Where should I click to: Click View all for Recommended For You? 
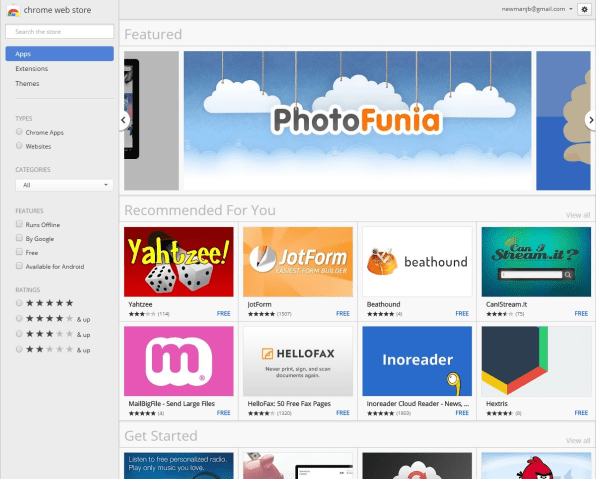[578, 215]
